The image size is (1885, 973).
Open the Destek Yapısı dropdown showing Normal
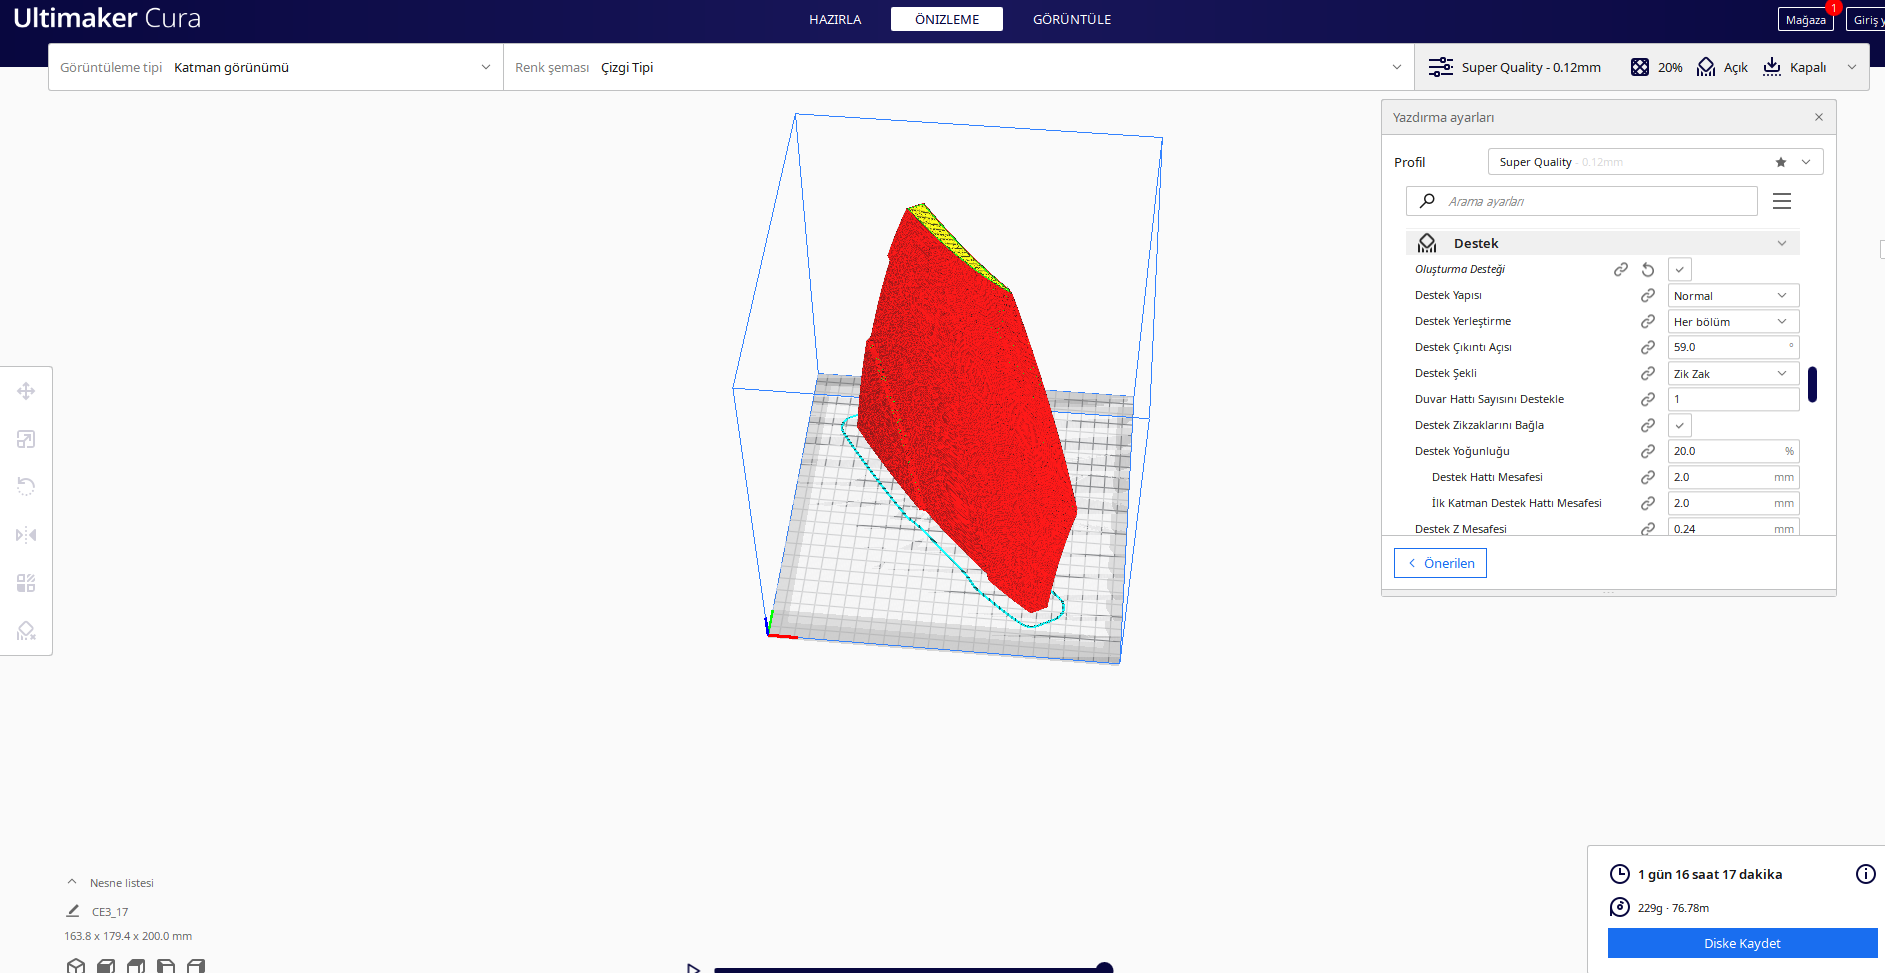pyautogui.click(x=1734, y=295)
